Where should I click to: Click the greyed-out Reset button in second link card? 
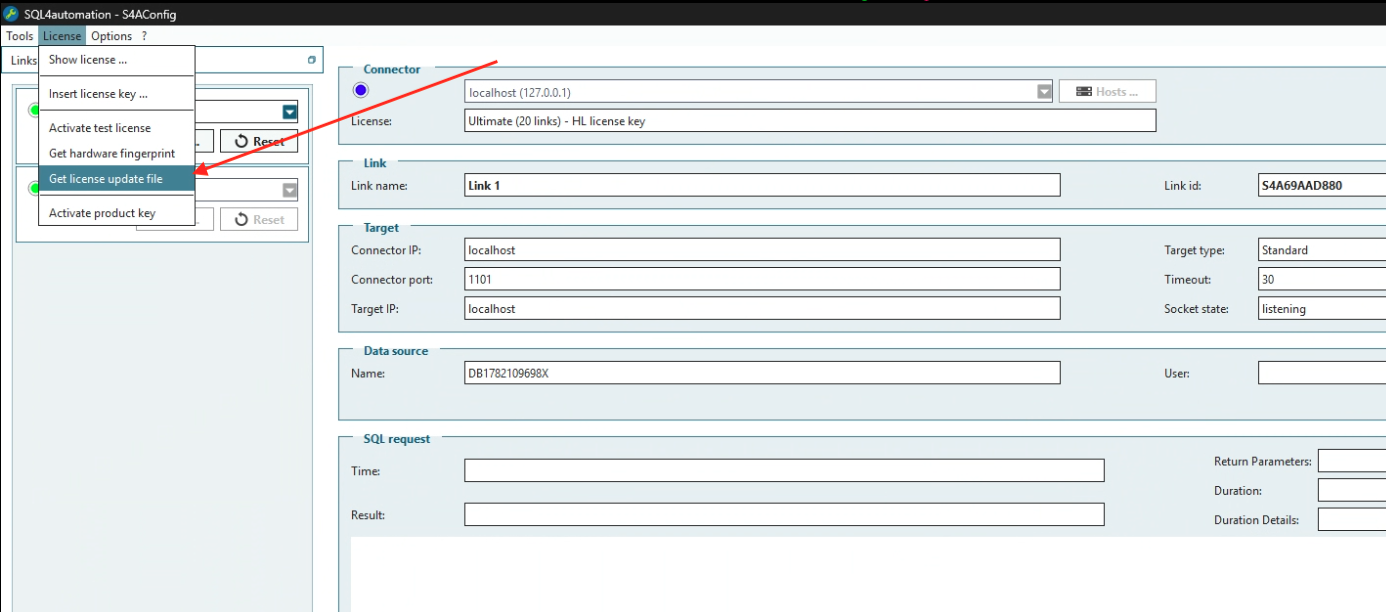pyautogui.click(x=259, y=219)
